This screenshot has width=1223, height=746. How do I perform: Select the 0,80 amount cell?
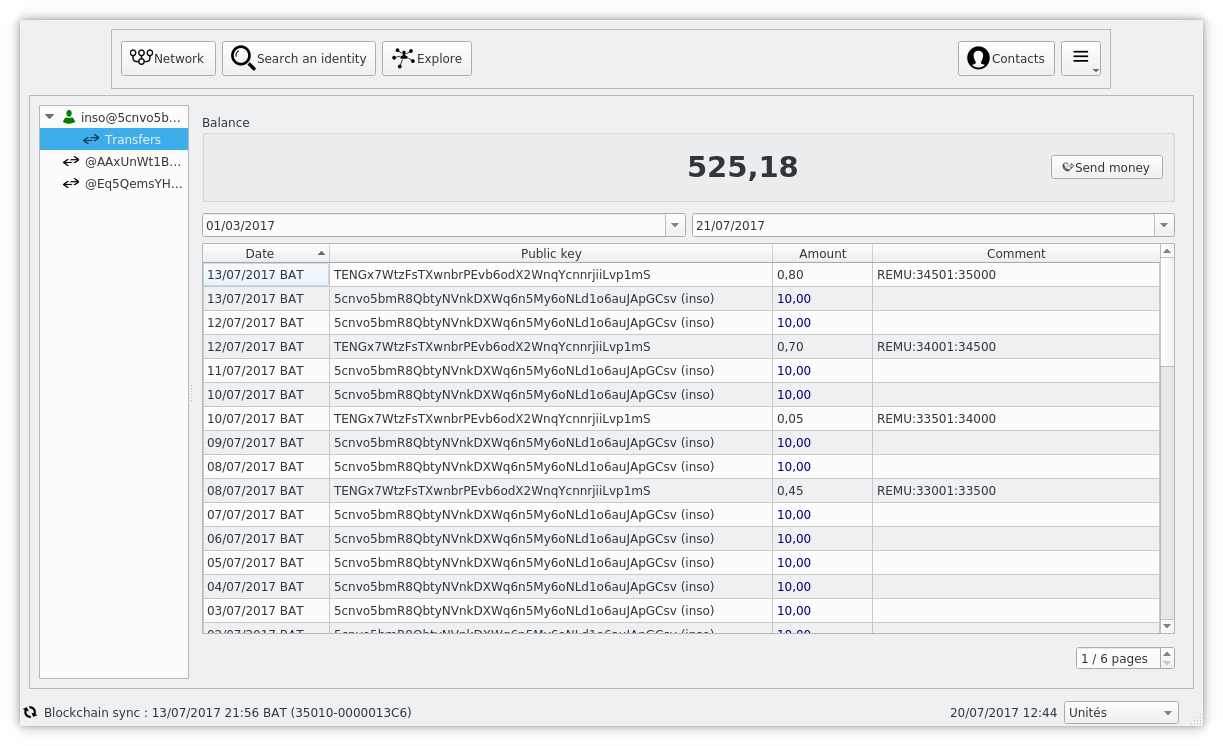pyautogui.click(x=823, y=275)
